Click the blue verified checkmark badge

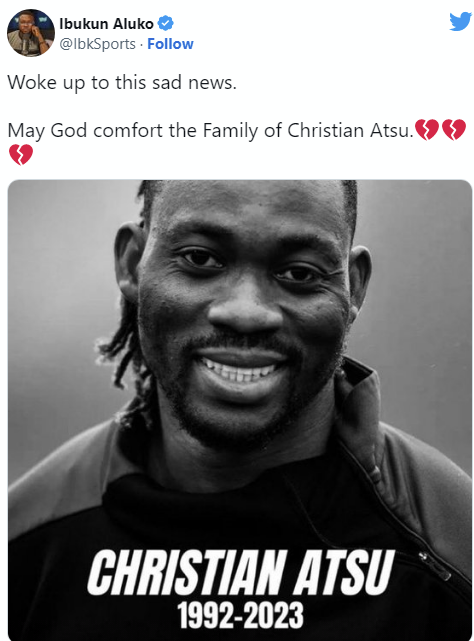pos(166,23)
